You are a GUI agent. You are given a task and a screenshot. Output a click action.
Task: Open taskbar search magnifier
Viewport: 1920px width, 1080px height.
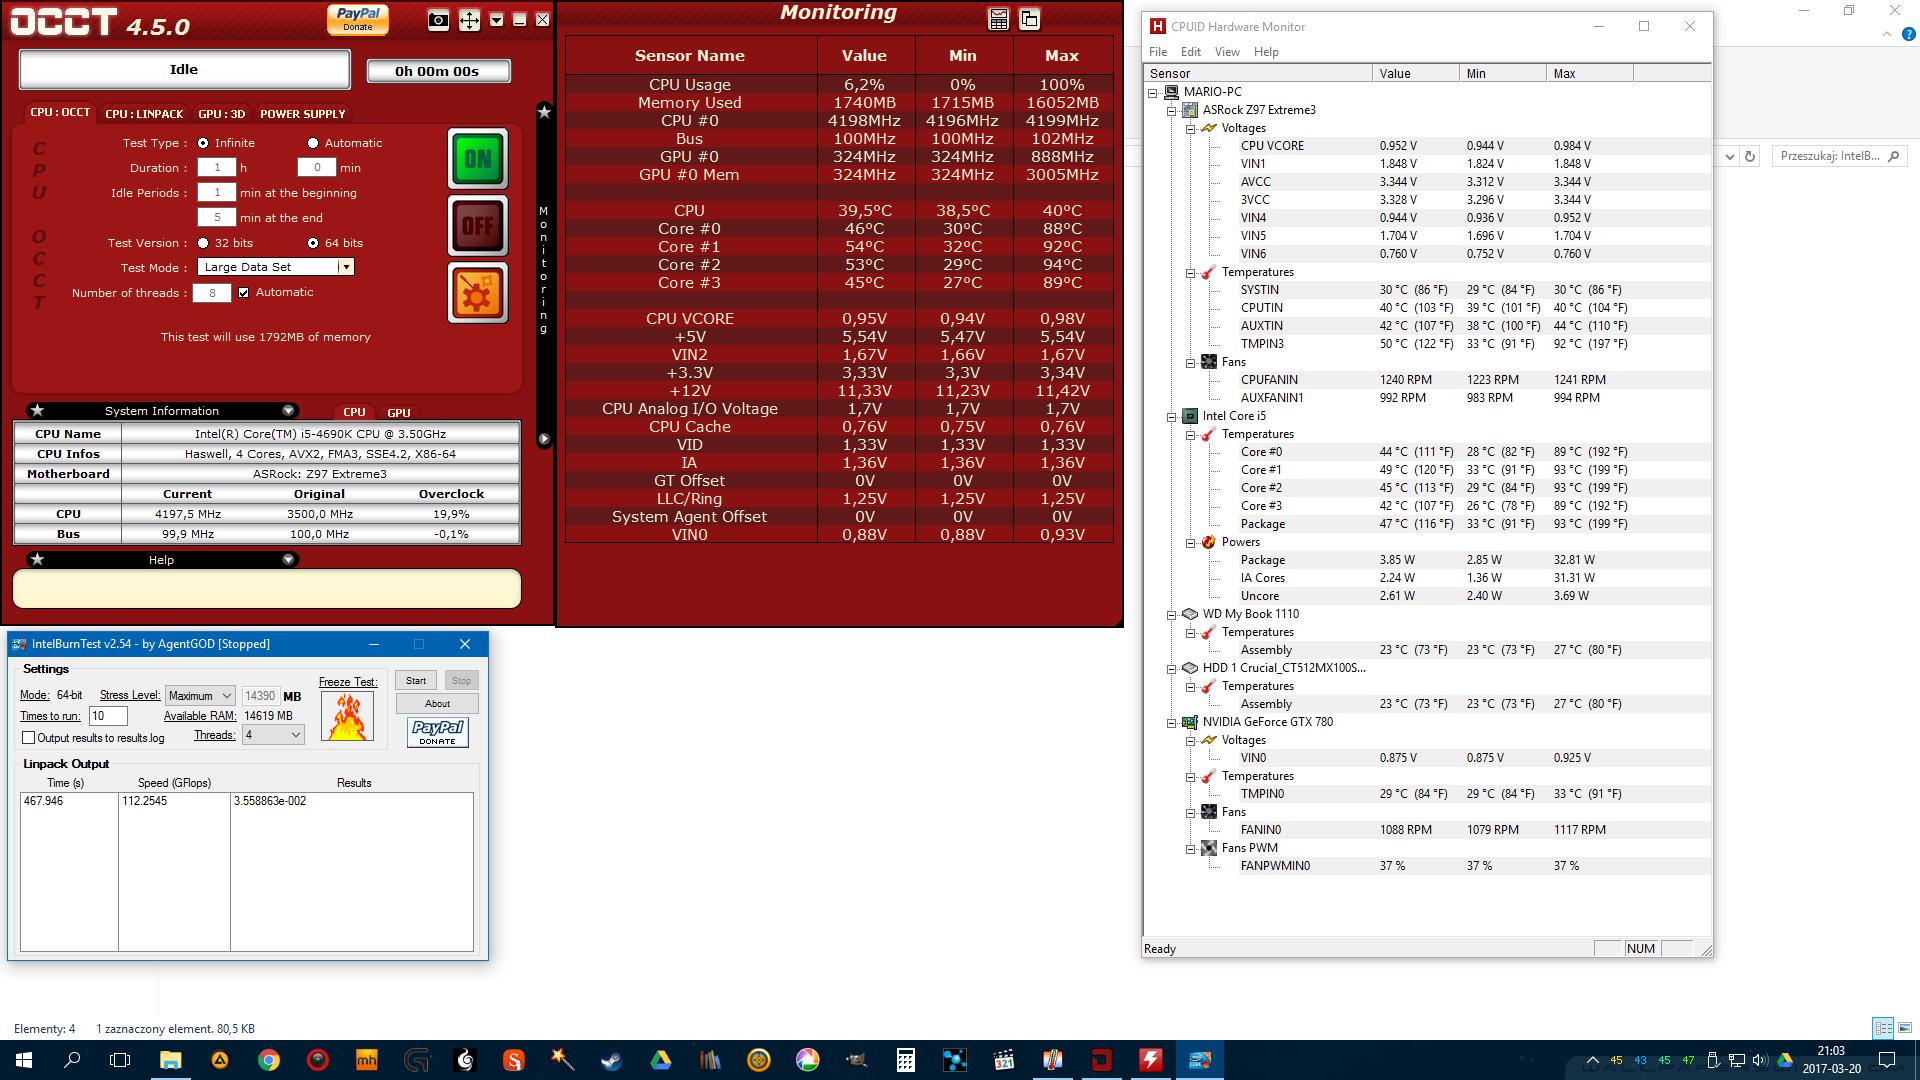pos(72,1060)
